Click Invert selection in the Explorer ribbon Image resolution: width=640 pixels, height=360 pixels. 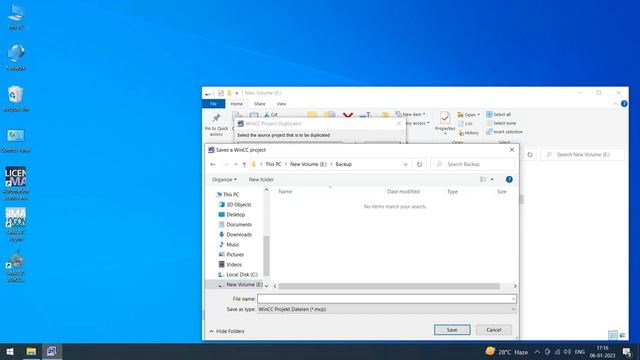coord(504,132)
